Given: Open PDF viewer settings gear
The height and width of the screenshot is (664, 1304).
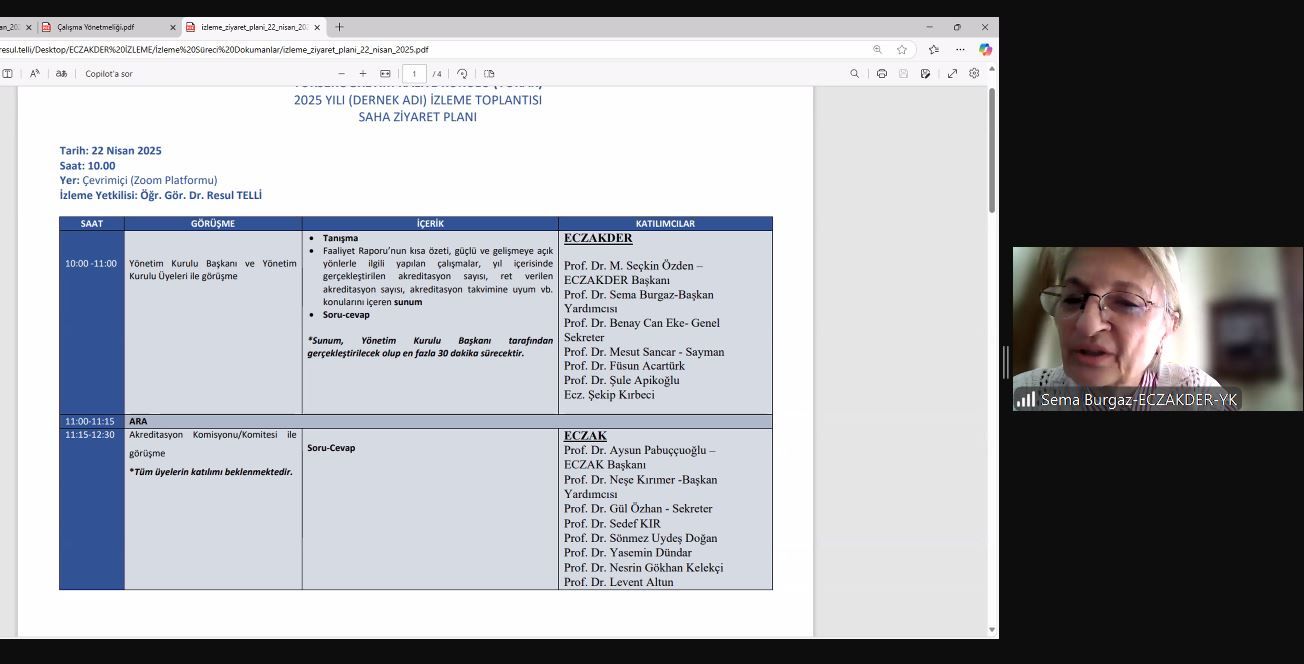Looking at the screenshot, I should click(x=974, y=74).
